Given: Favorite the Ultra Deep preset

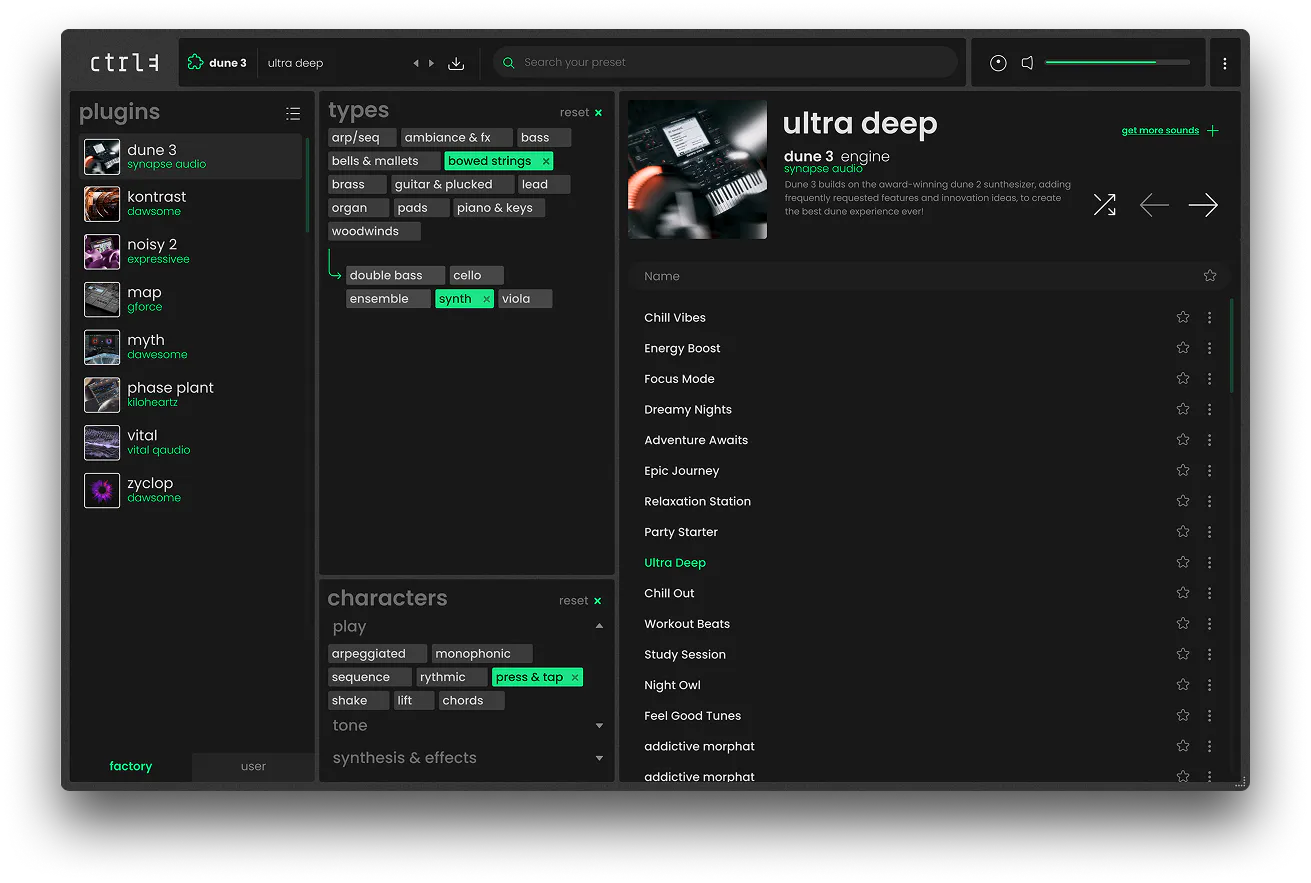Looking at the screenshot, I should [1183, 562].
